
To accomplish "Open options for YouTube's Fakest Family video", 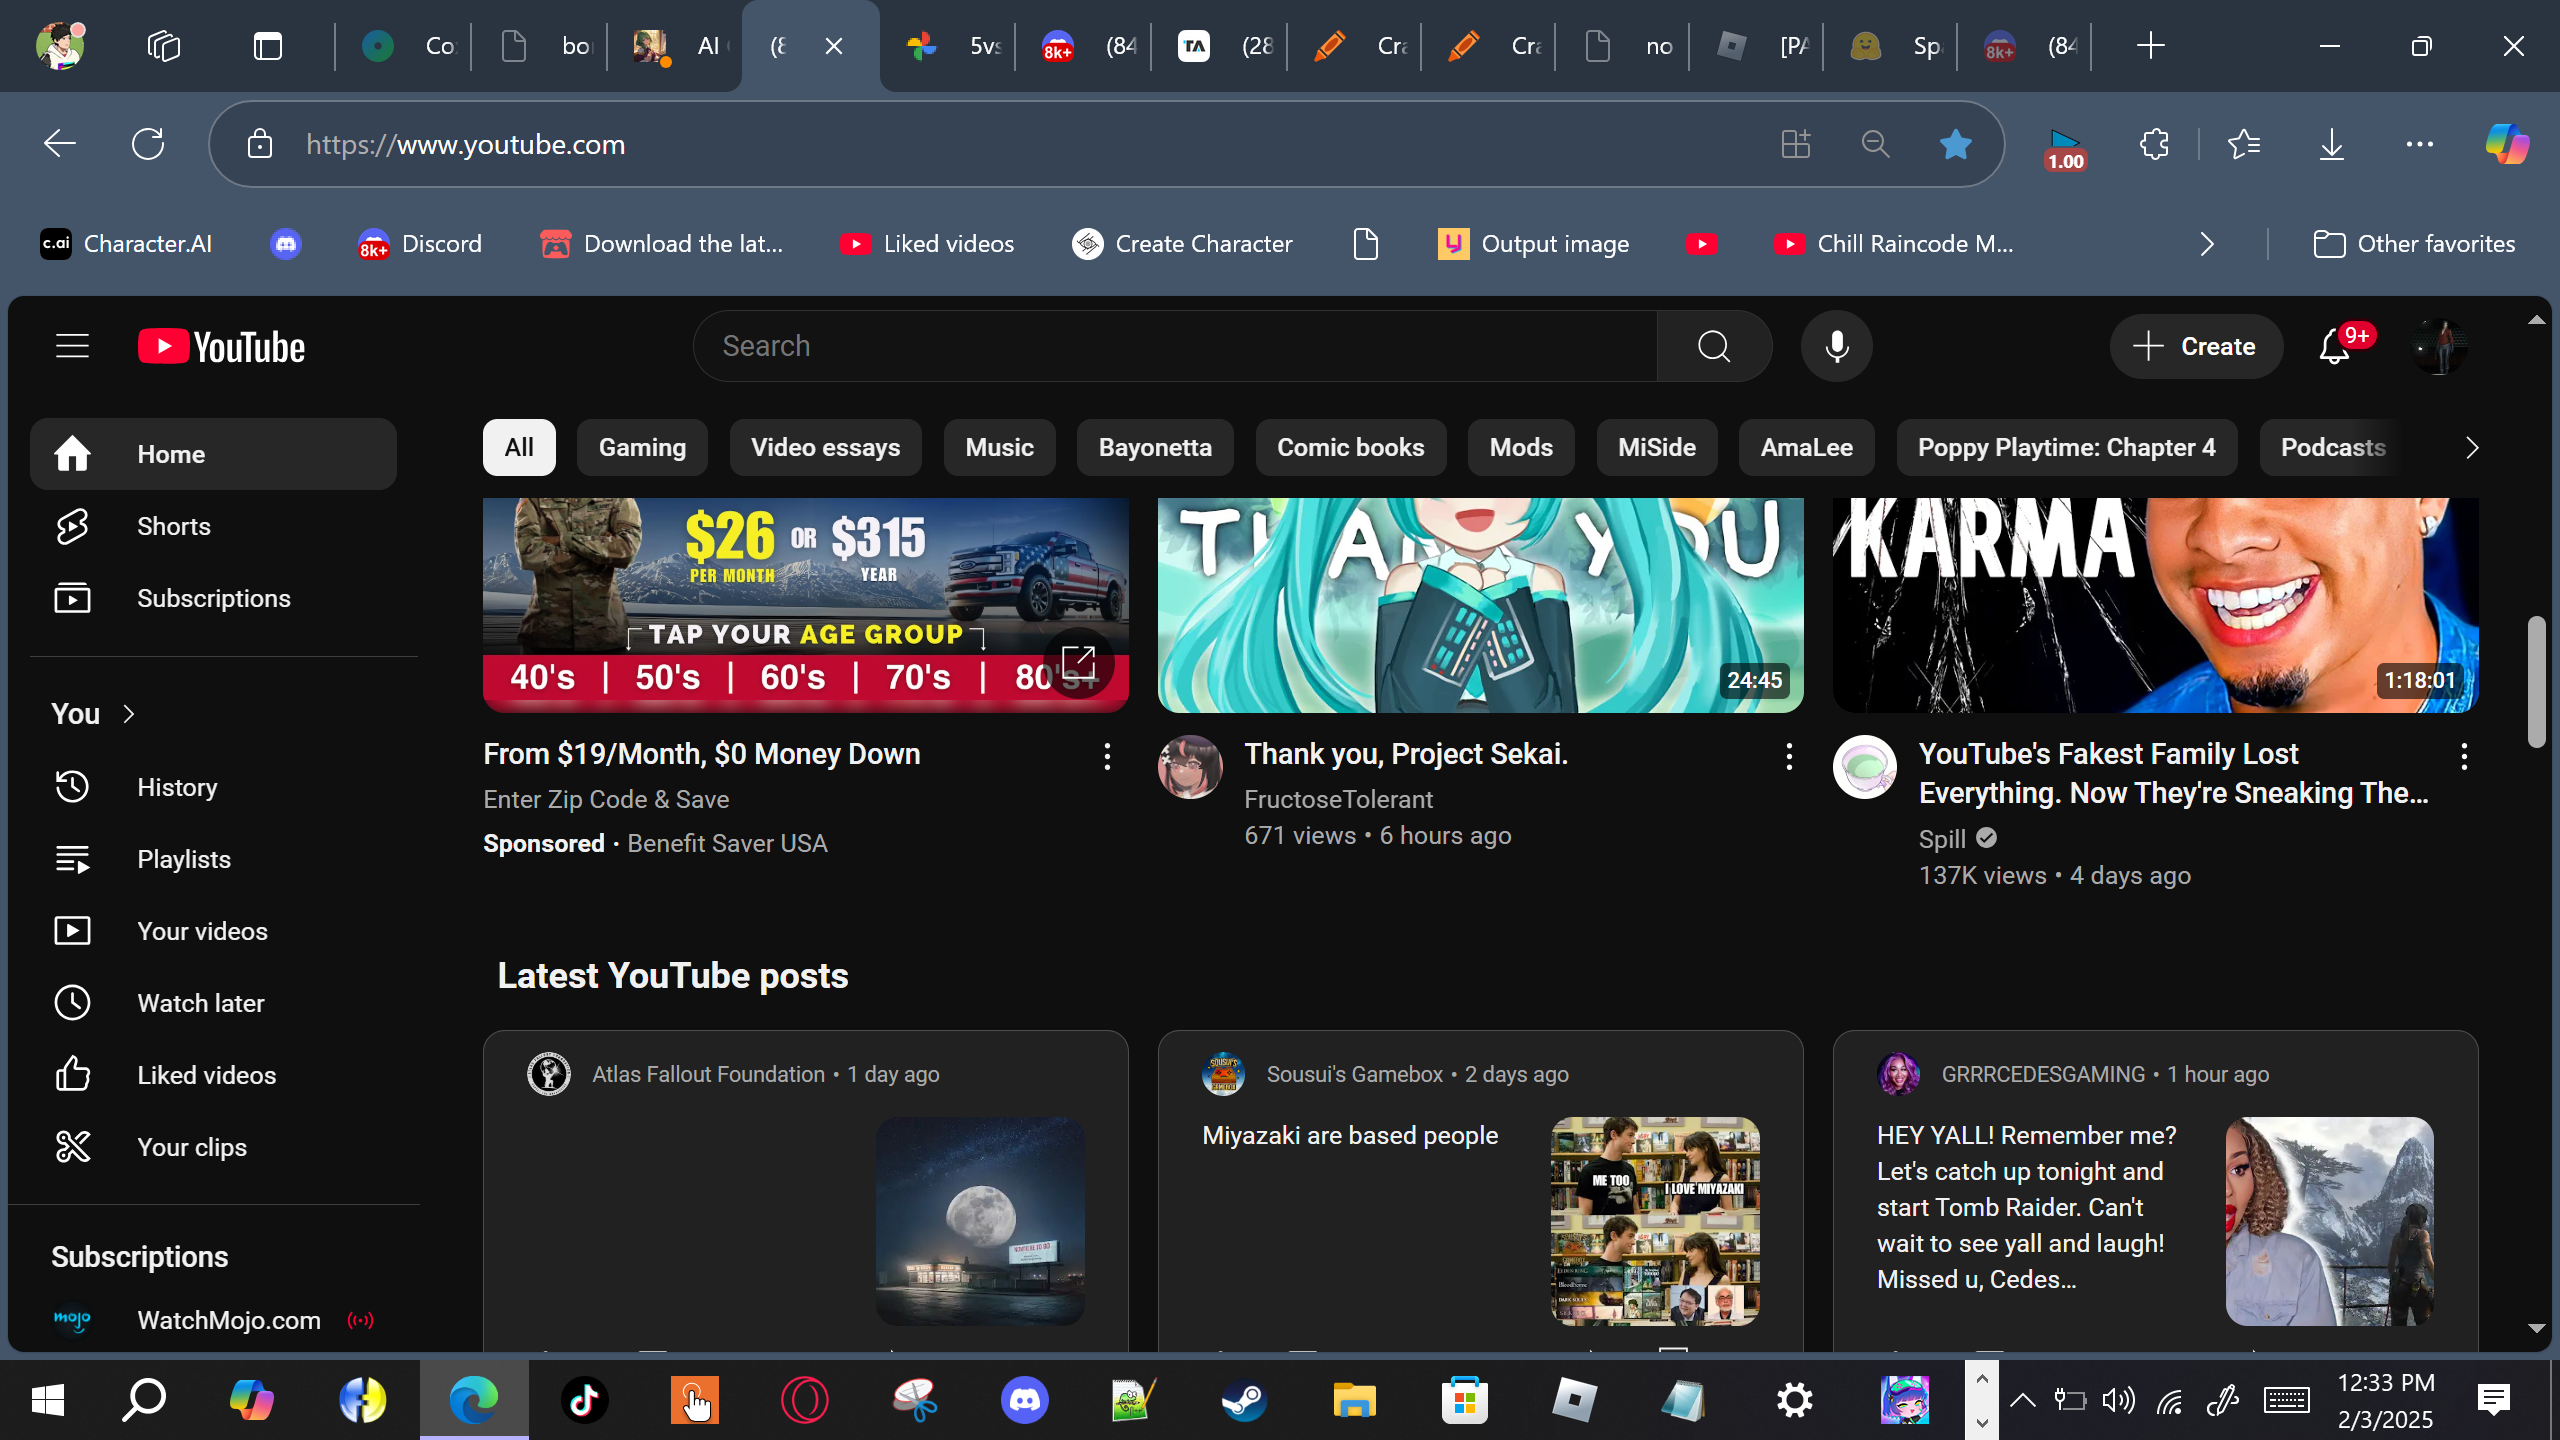I will 2464,757.
